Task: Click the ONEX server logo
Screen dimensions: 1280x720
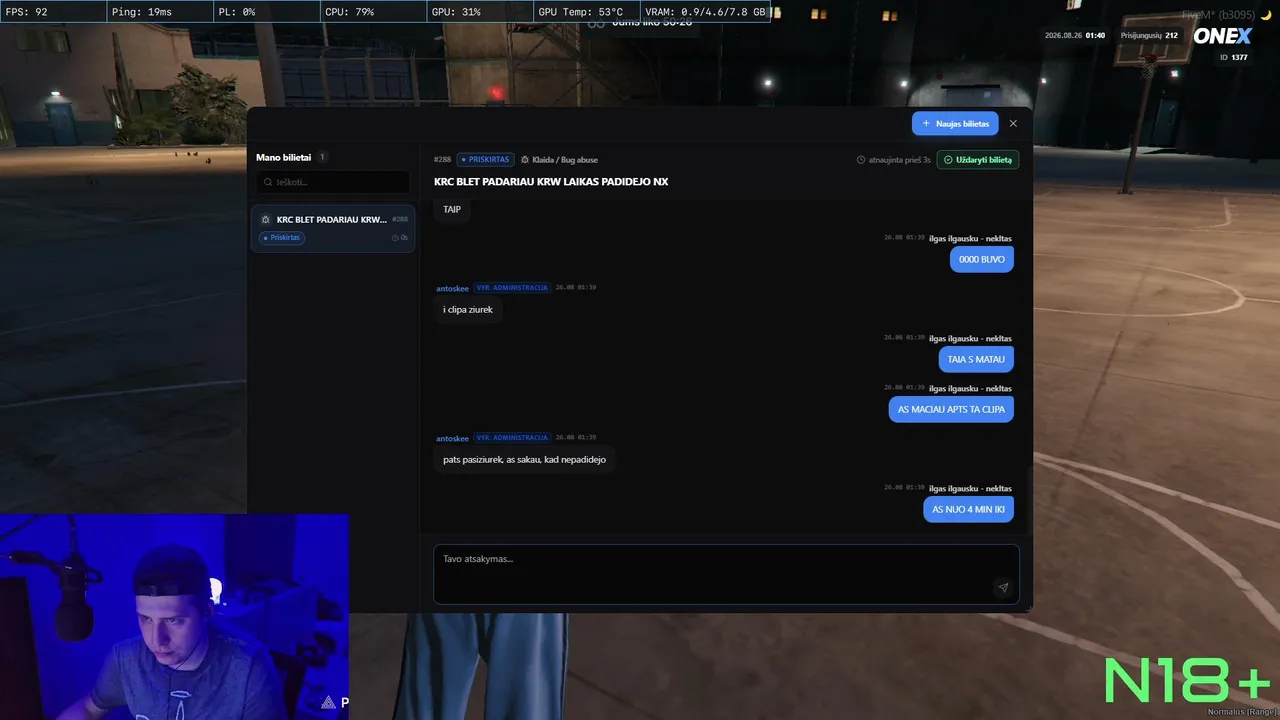Action: [1222, 36]
